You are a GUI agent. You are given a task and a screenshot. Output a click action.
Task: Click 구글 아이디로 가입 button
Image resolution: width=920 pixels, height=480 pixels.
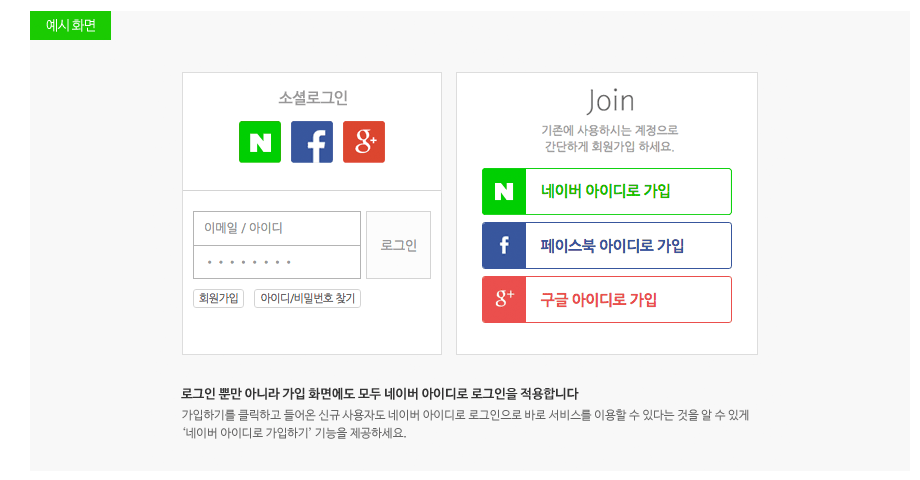(x=607, y=300)
